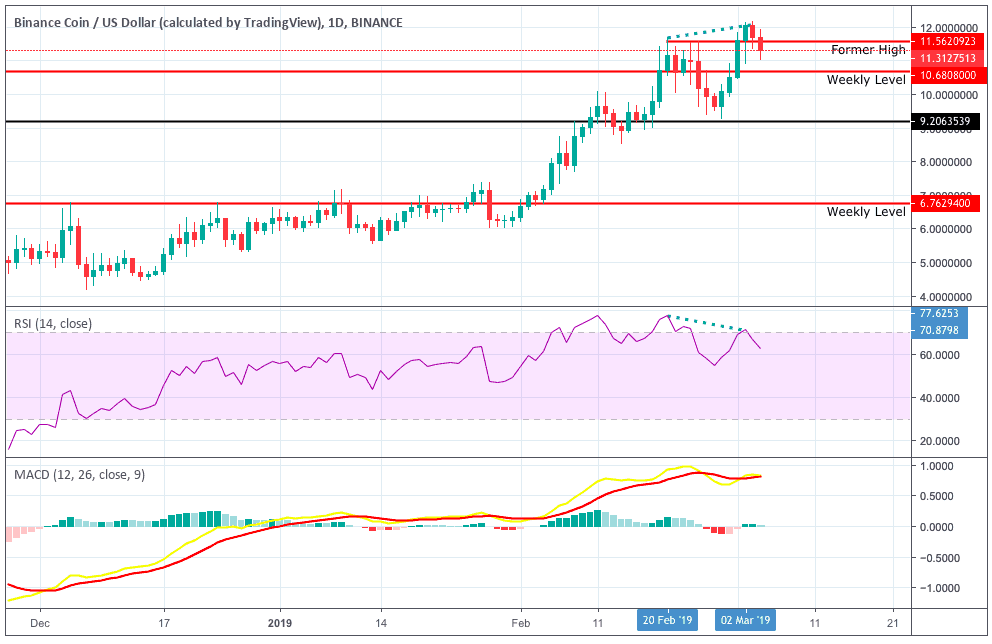Select the dotted divergence line on RSI

click(706, 323)
